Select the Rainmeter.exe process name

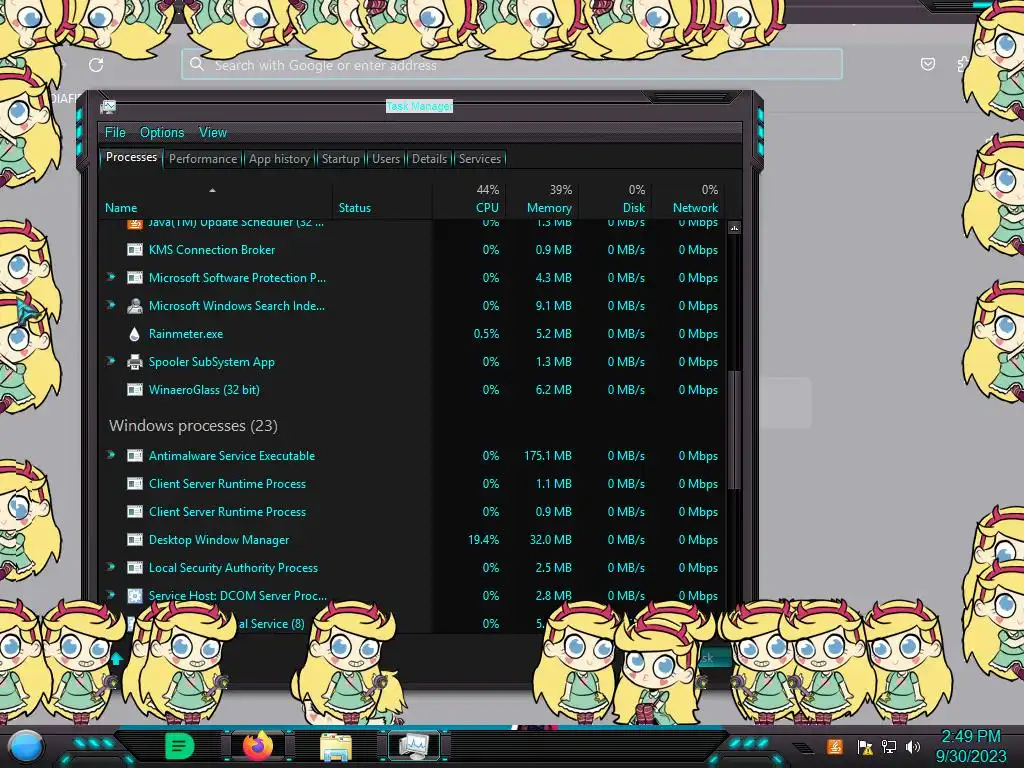point(185,334)
